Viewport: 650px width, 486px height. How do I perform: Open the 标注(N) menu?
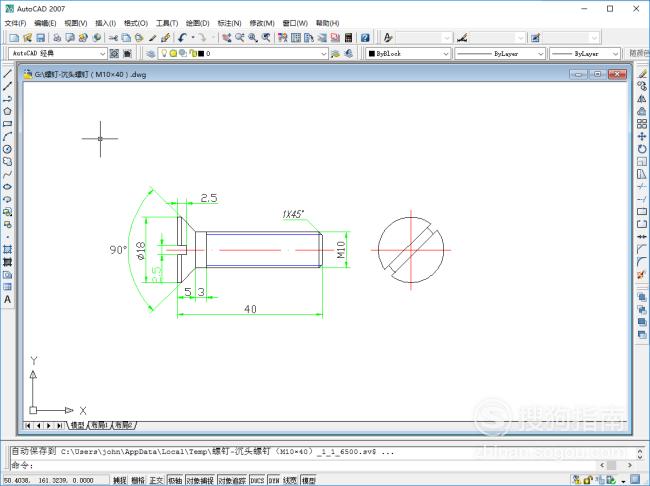(x=229, y=23)
